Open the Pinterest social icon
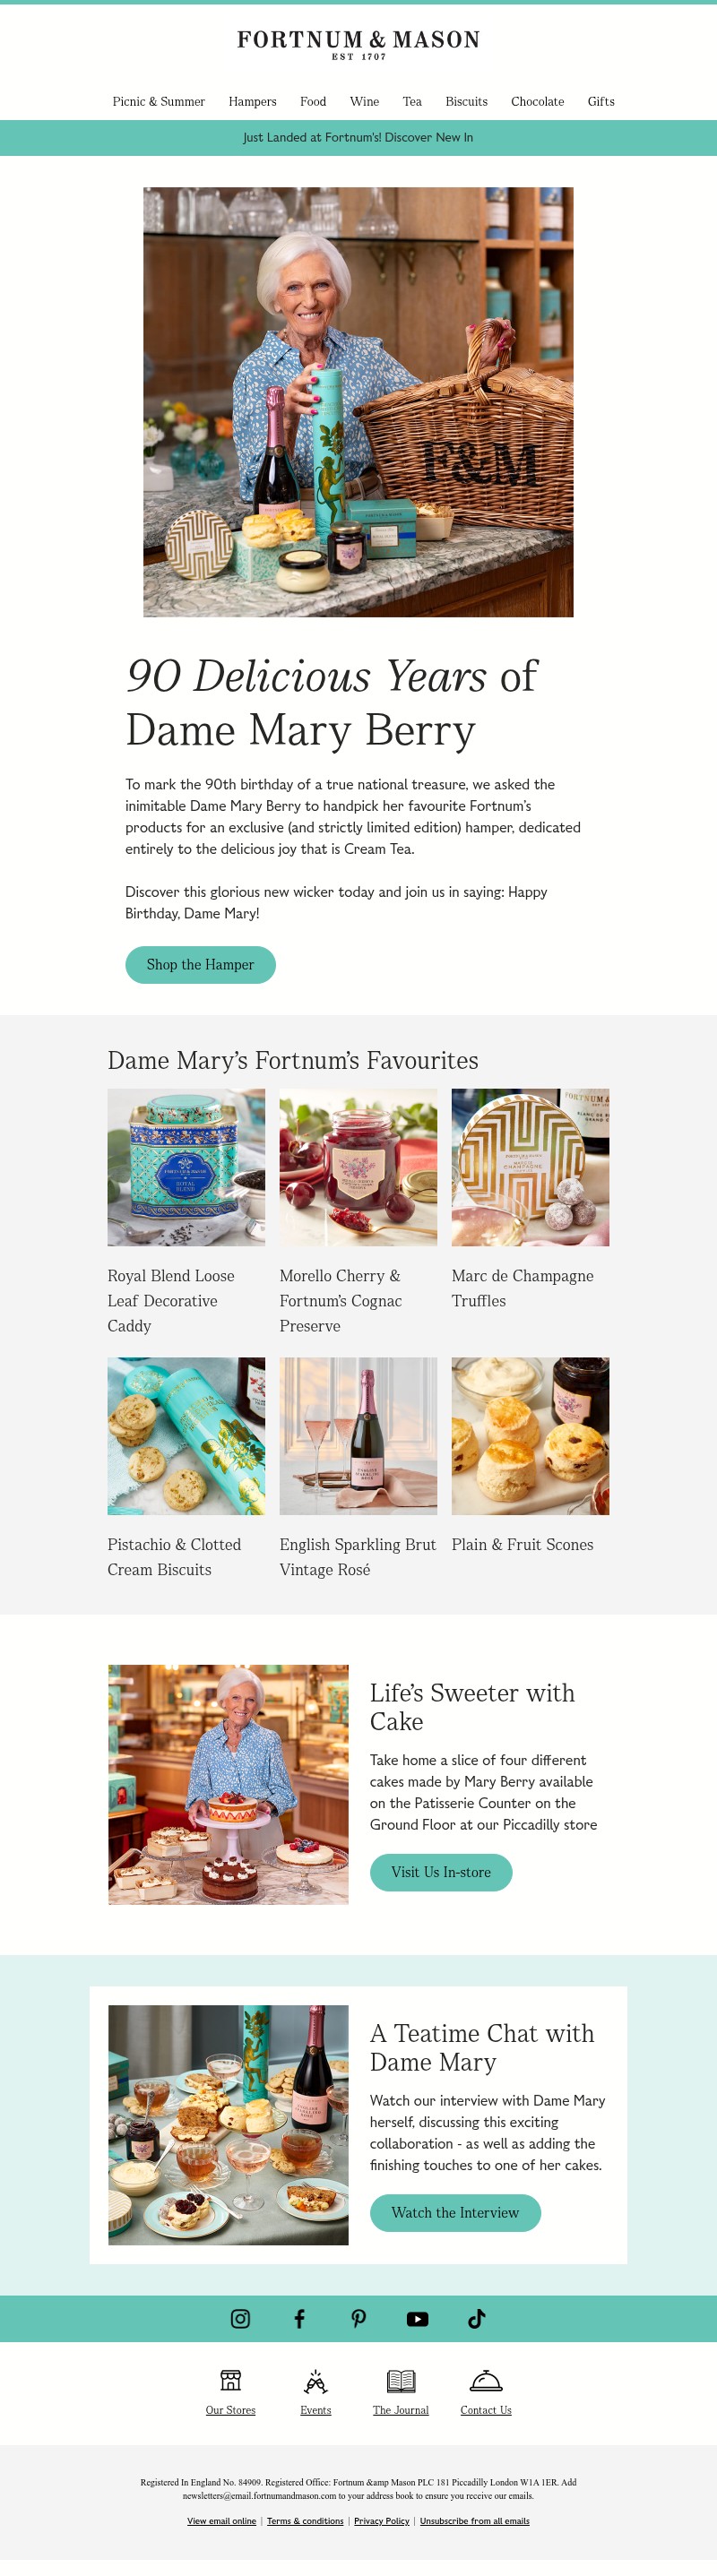Image resolution: width=717 pixels, height=2576 pixels. 358,2319
